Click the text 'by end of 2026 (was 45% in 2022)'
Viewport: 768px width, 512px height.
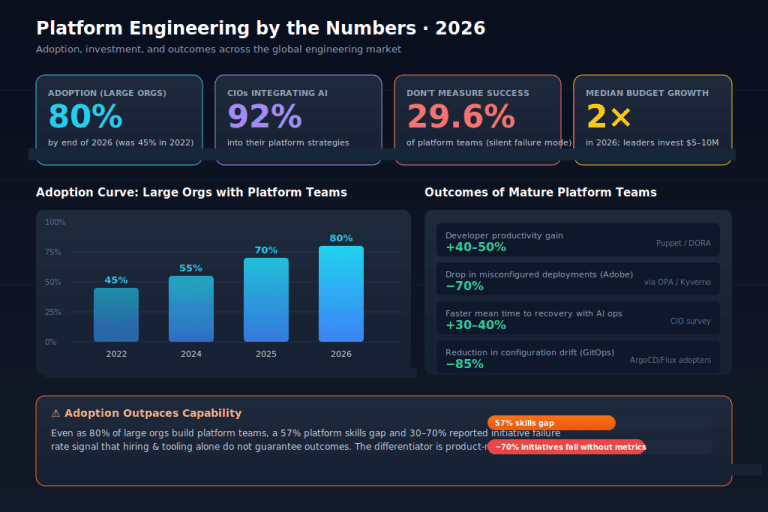[120, 143]
